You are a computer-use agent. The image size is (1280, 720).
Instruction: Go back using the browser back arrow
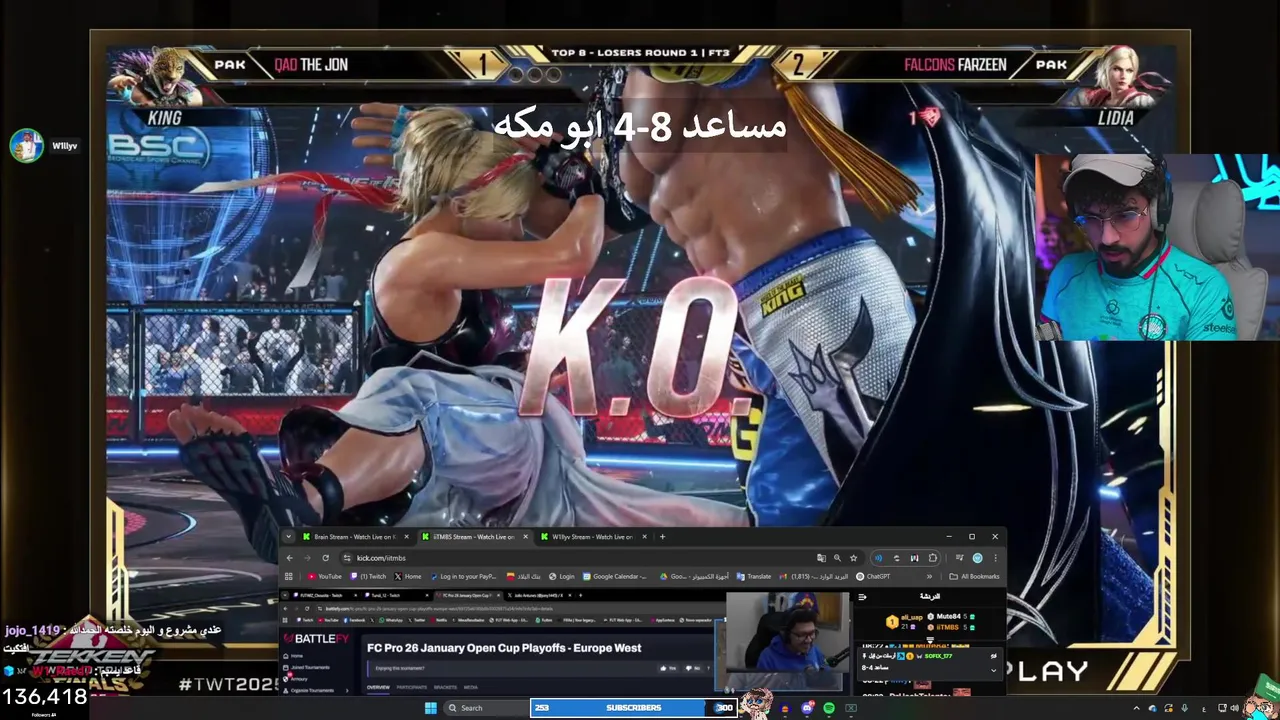[x=289, y=558]
